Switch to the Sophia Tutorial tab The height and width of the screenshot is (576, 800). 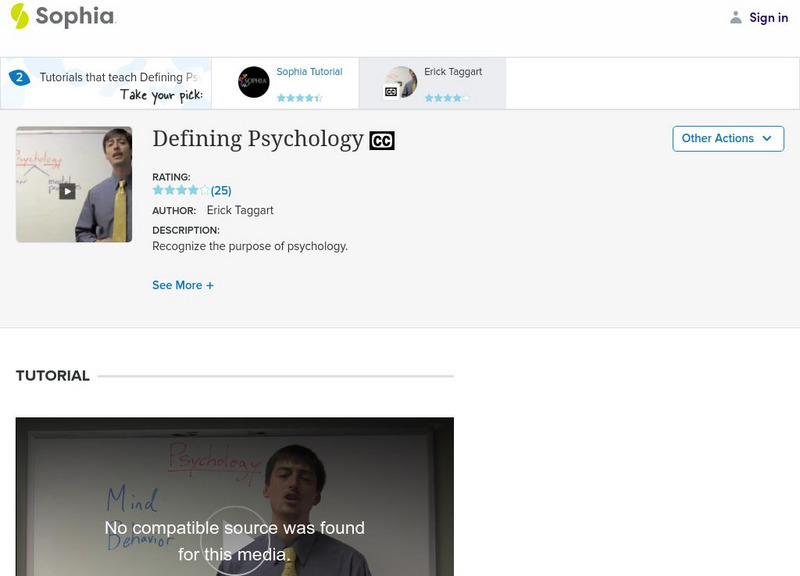pos(313,72)
